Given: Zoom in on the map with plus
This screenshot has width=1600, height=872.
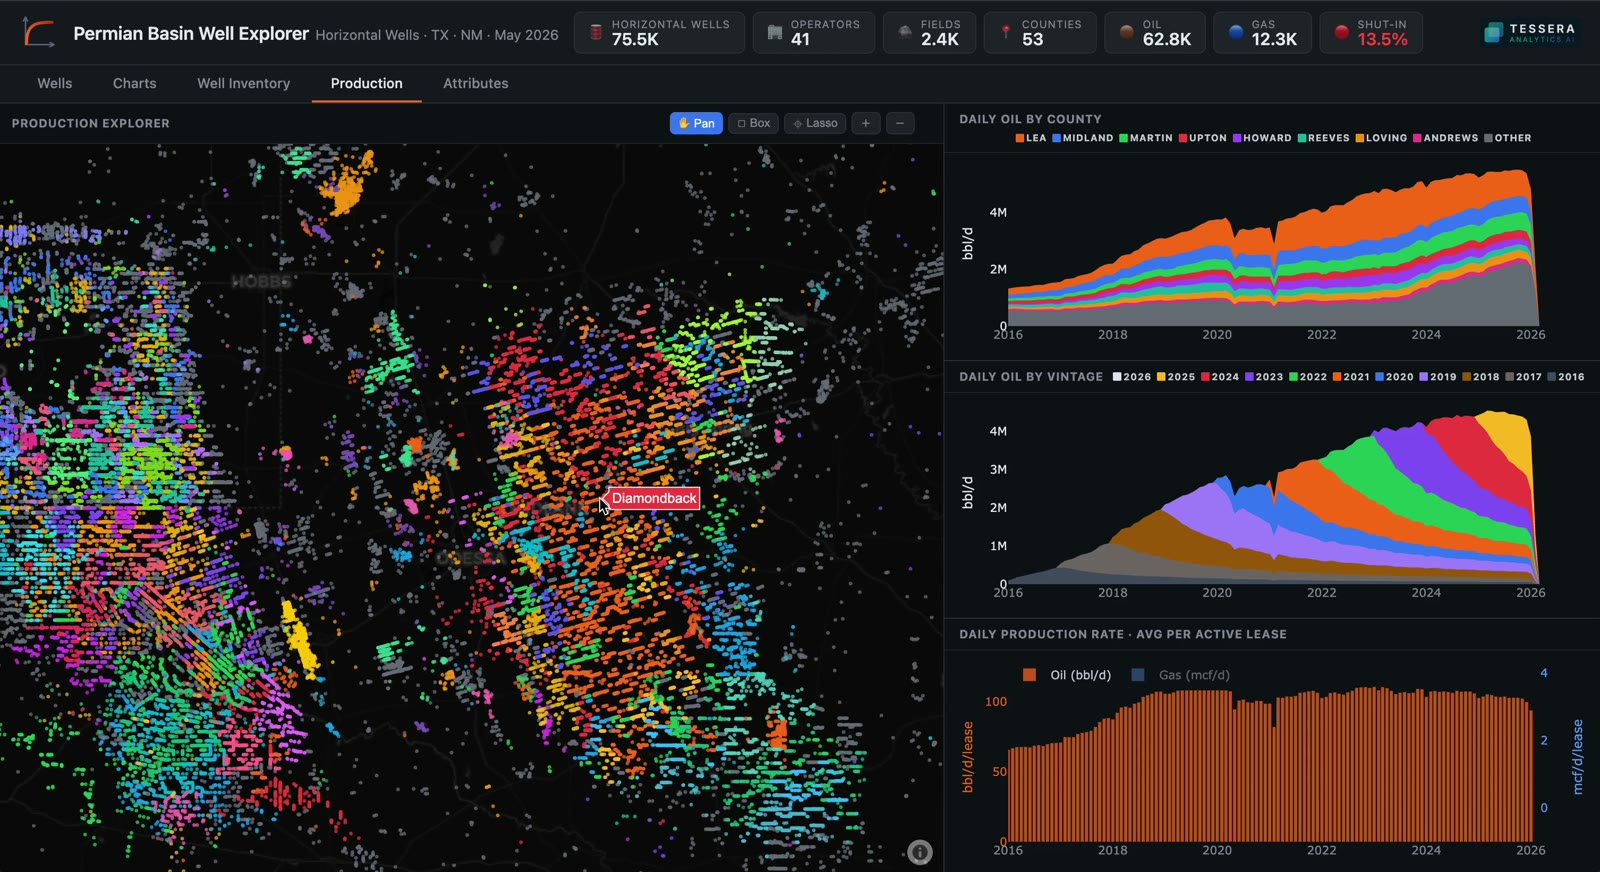Looking at the screenshot, I should (x=866, y=123).
